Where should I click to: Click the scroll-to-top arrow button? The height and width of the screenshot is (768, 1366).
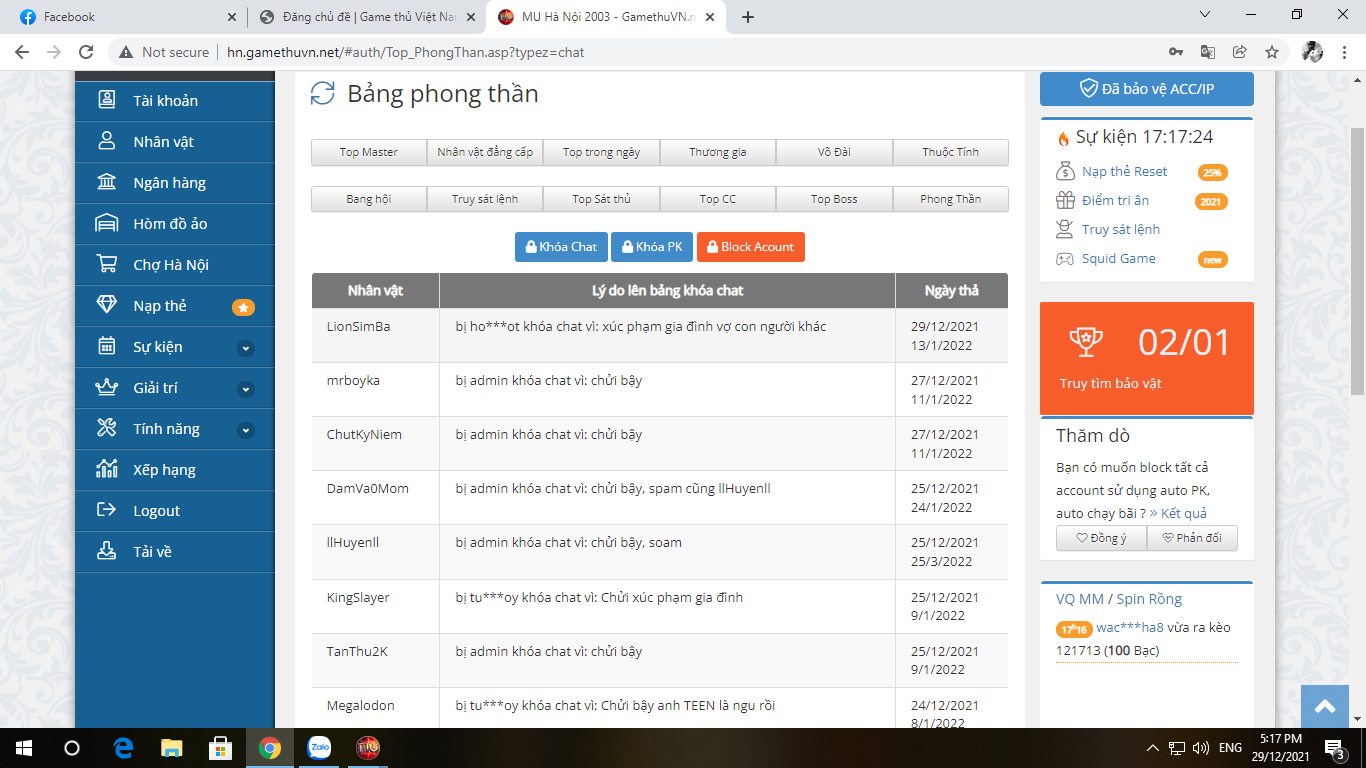tap(1325, 707)
